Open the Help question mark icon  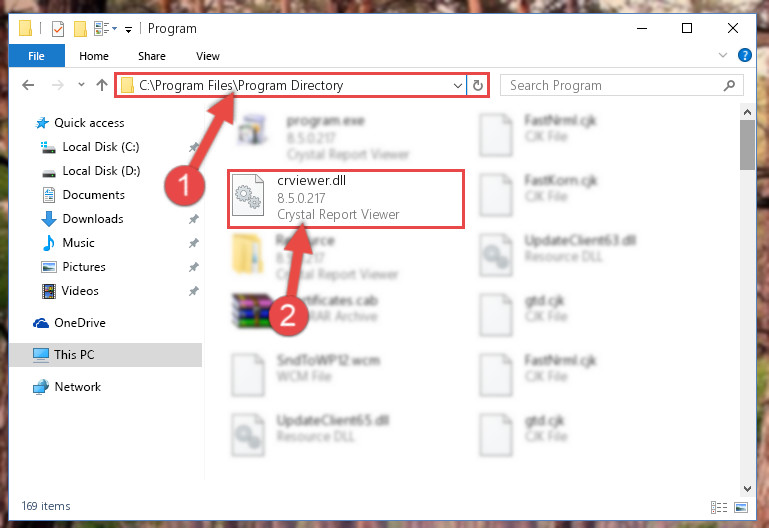coord(744,55)
